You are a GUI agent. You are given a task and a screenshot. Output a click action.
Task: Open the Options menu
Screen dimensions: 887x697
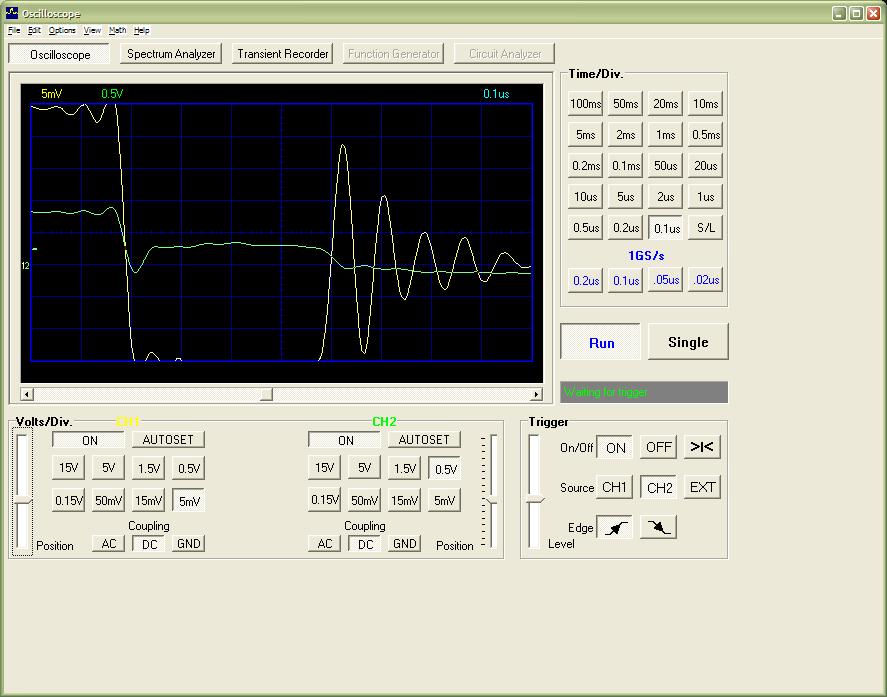pyautogui.click(x=62, y=31)
